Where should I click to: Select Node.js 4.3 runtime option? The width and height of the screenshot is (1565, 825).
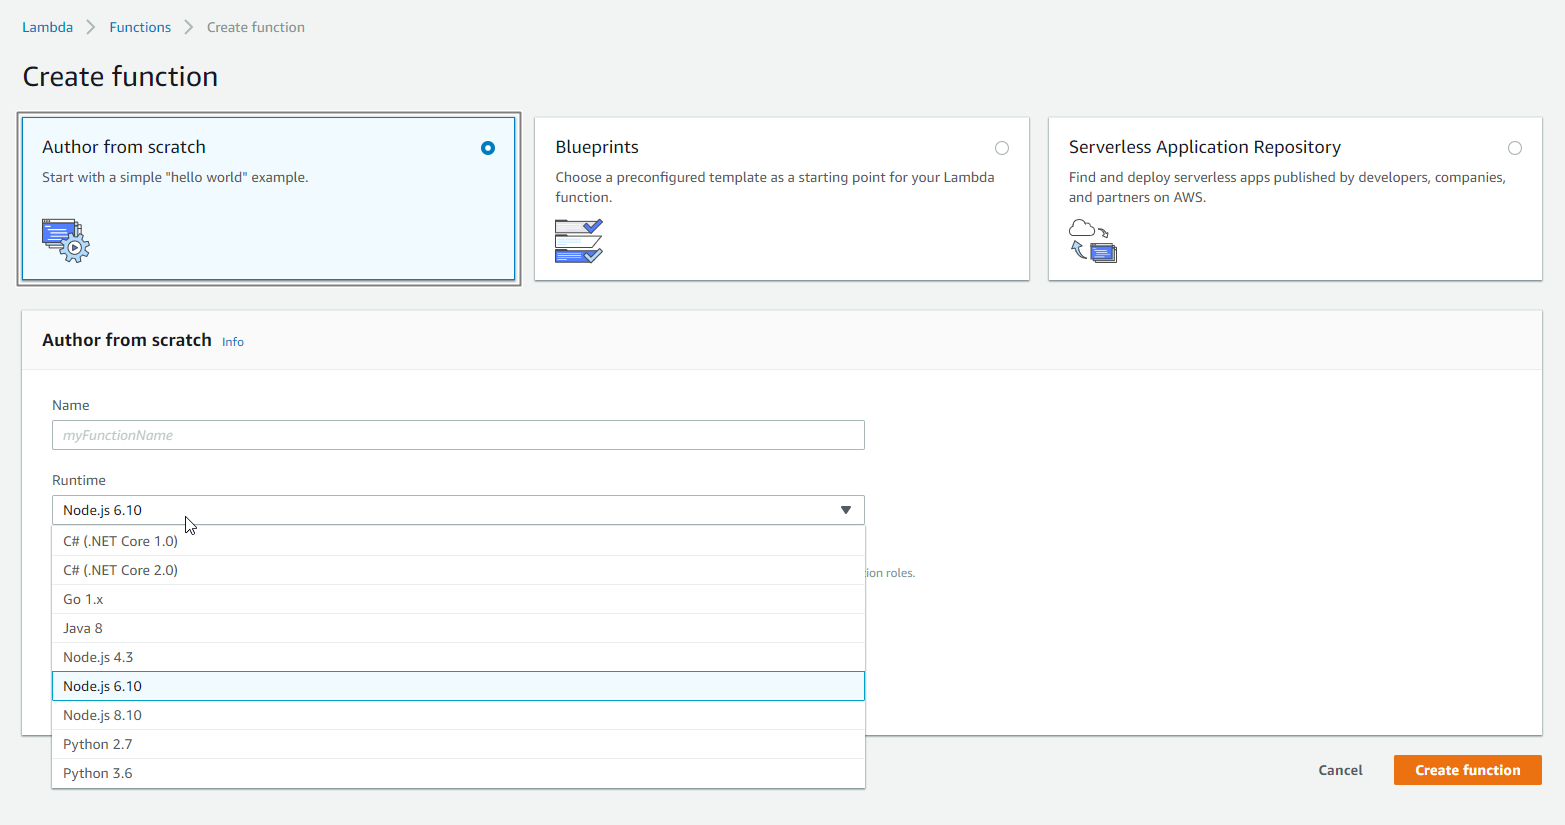[x=458, y=657]
